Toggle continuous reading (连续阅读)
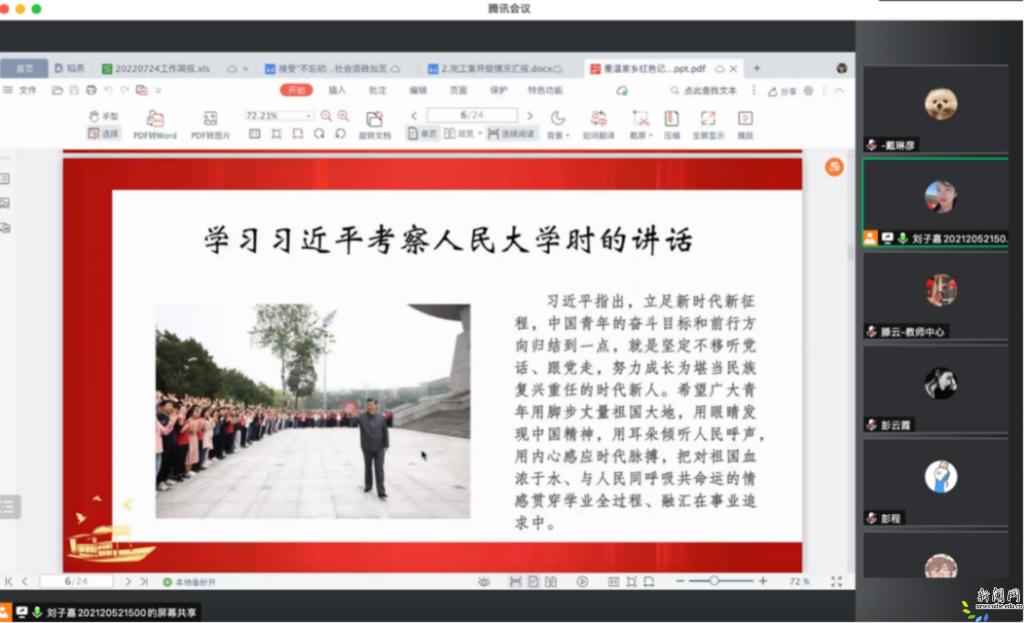Image resolution: width=1024 pixels, height=623 pixels. [511, 134]
